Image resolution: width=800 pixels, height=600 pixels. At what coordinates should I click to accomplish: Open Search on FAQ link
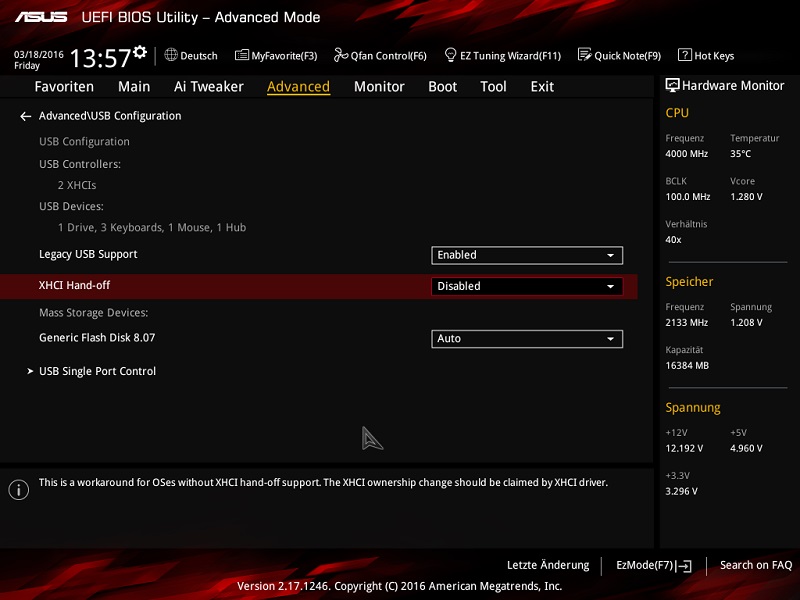click(756, 565)
